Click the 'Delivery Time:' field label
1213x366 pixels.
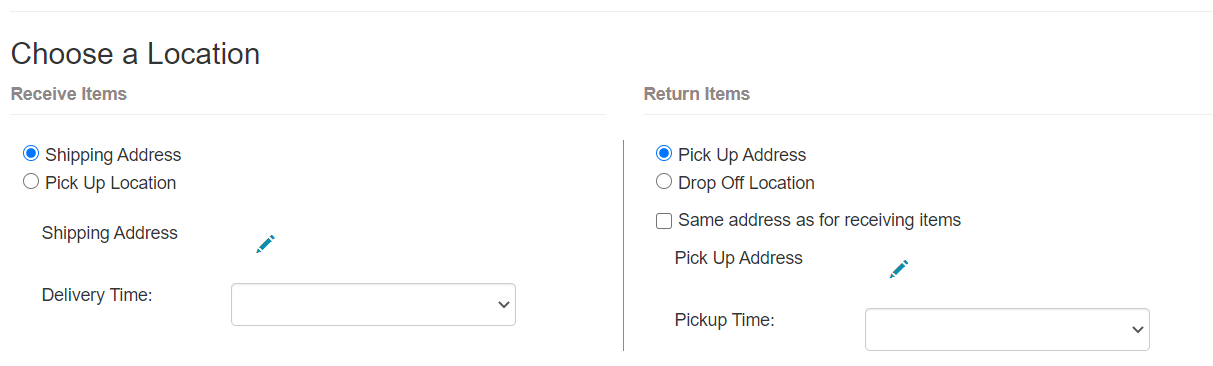[97, 295]
